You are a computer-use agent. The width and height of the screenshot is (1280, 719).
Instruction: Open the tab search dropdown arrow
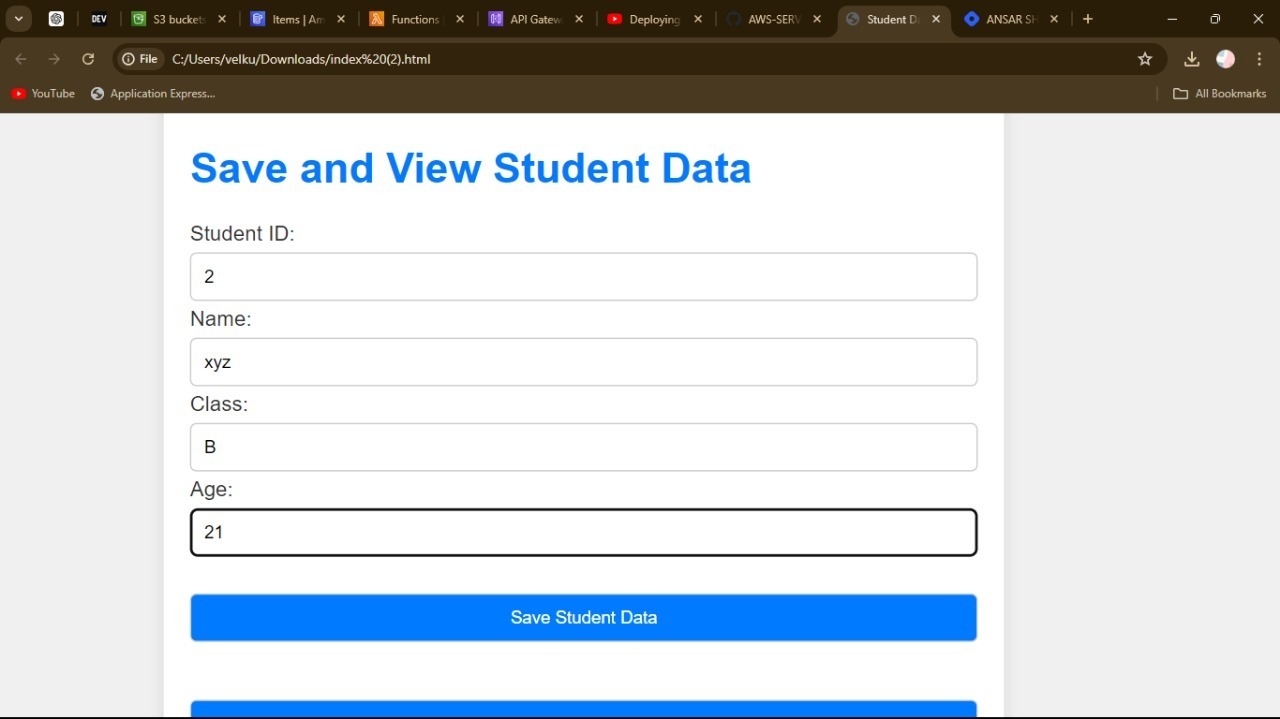(18, 19)
